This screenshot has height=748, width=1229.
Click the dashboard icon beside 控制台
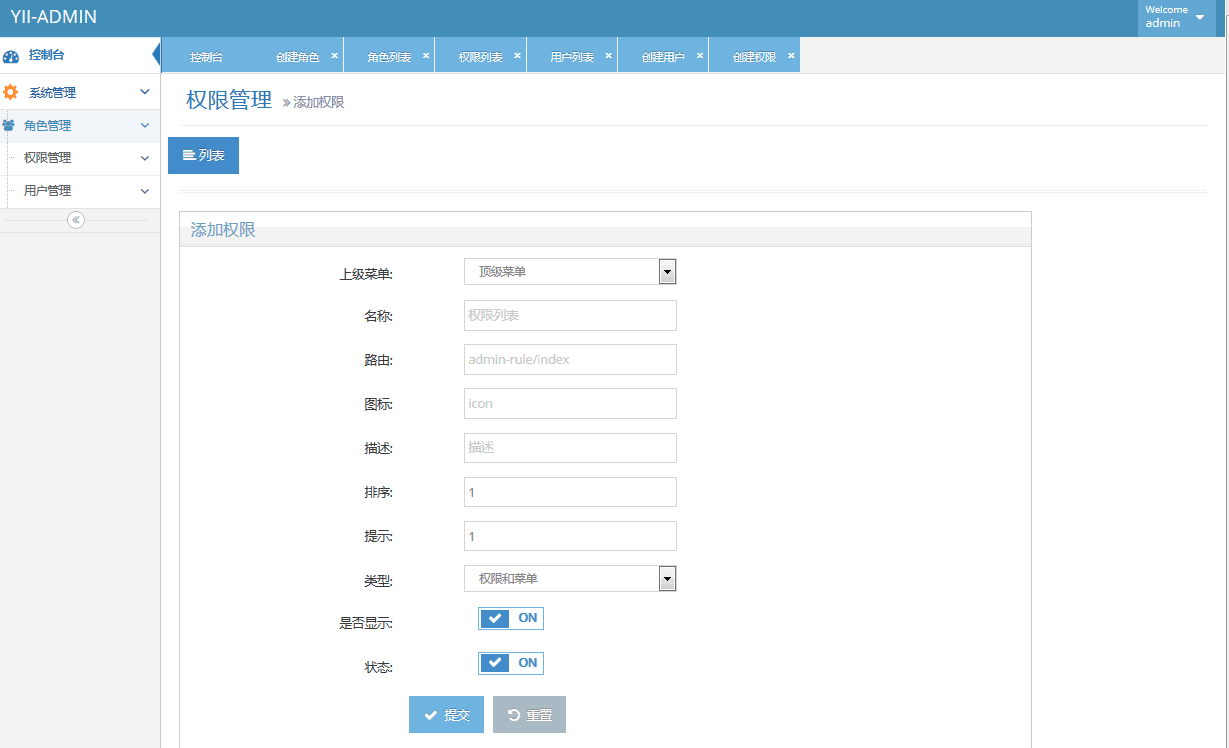coord(11,56)
